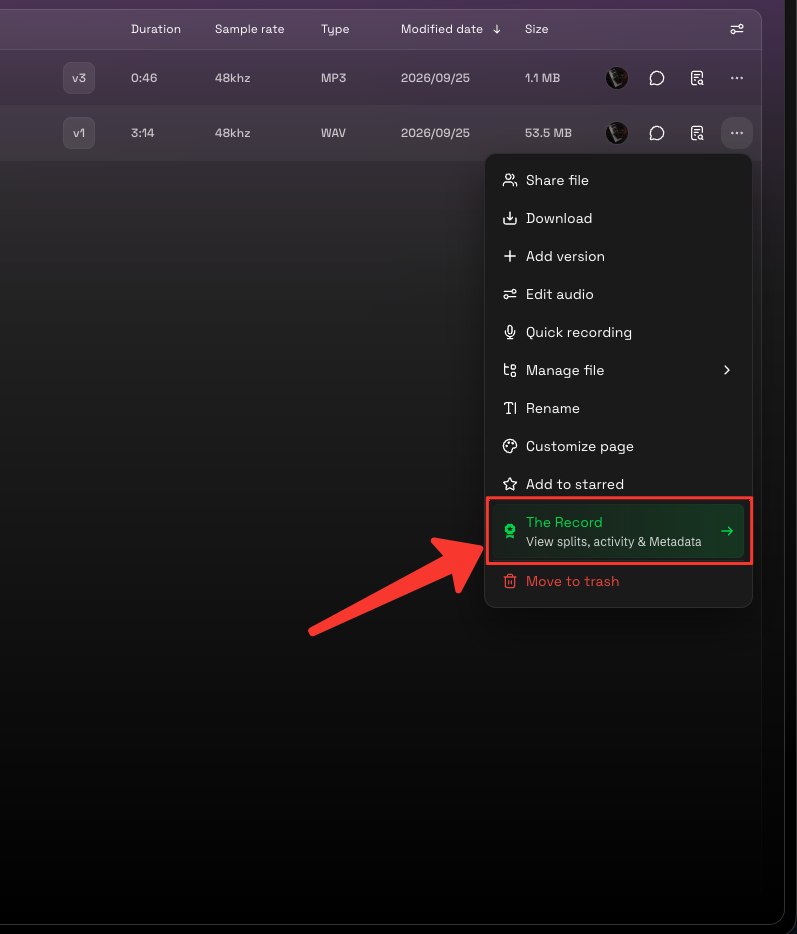The height and width of the screenshot is (934, 797).
Task: Start a Quick recording from the menu
Action: [x=618, y=332]
